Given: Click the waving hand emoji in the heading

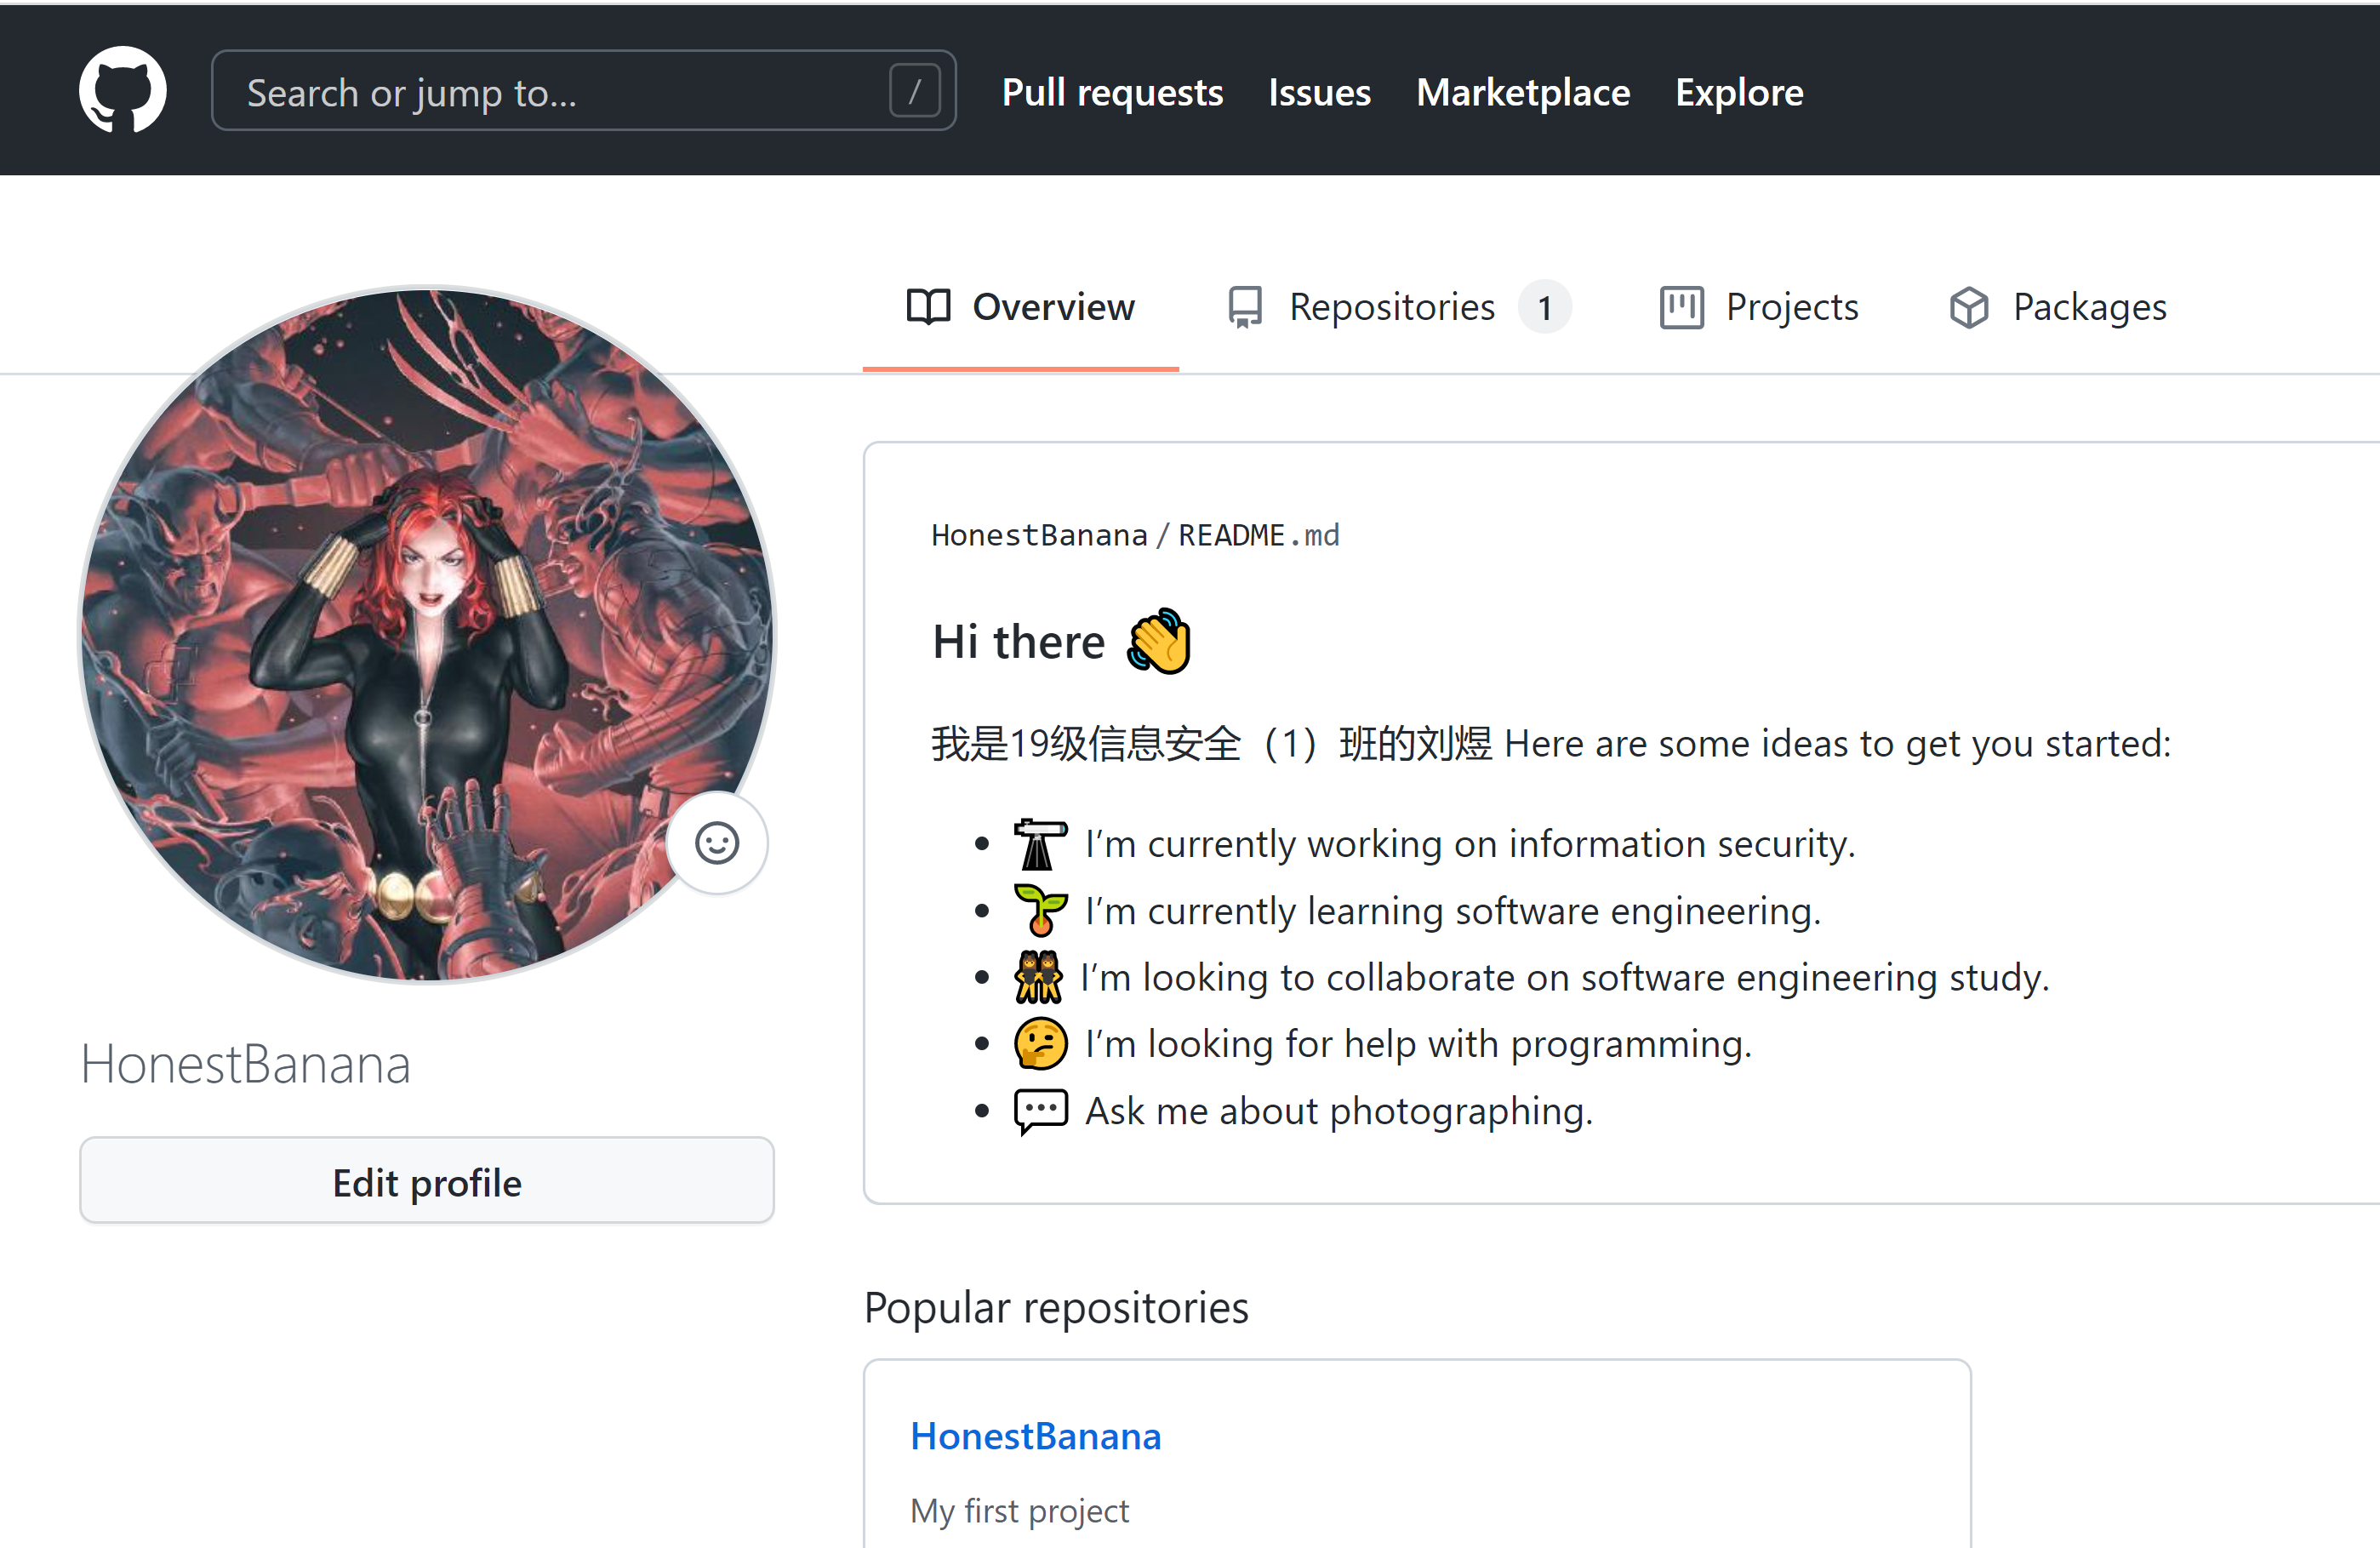Looking at the screenshot, I should click(x=1160, y=642).
